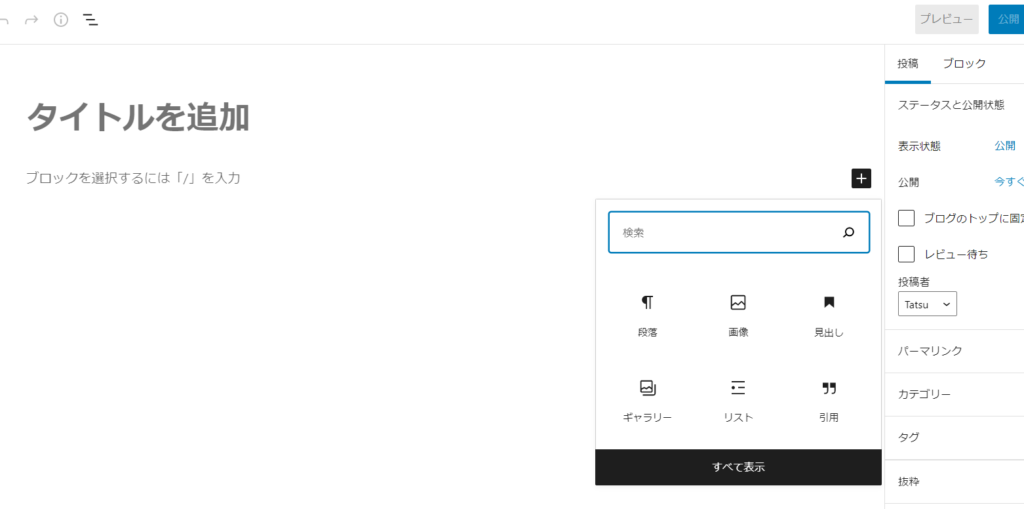Click the 検索 block search field
Viewport: 1024px width, 509px height.
pyautogui.click(x=725, y=232)
